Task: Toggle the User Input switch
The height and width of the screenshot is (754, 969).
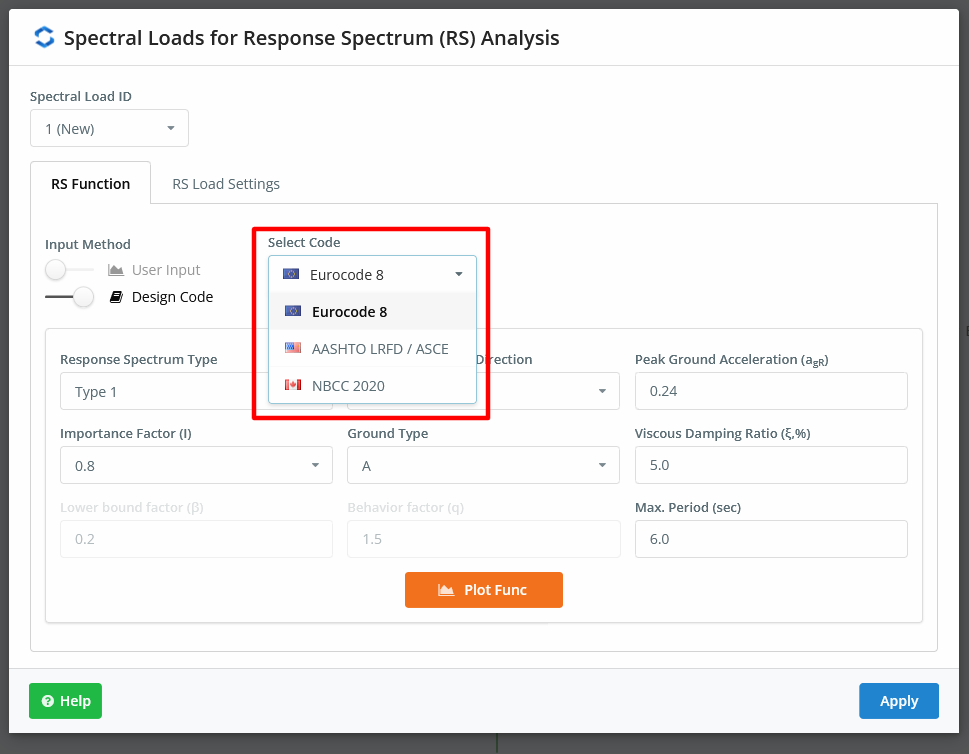Action: point(69,270)
